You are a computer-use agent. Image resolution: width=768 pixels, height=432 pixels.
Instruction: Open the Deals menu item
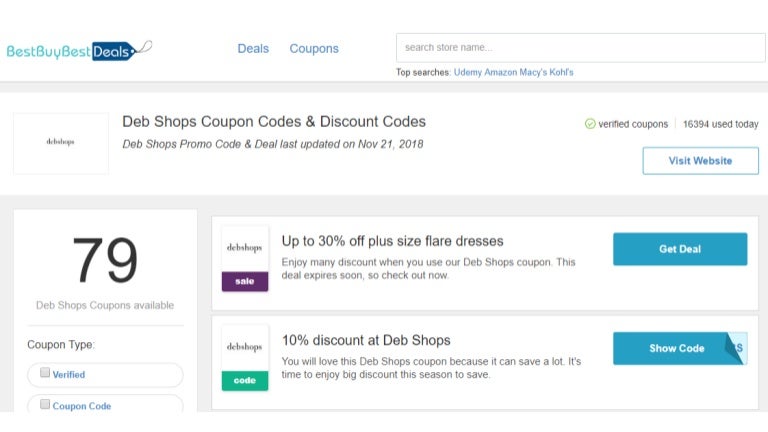click(x=253, y=48)
